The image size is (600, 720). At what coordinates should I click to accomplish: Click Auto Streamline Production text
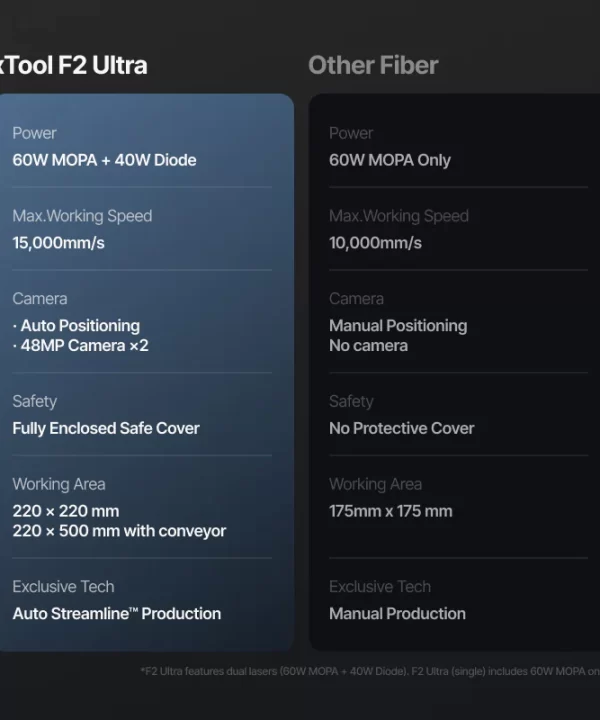coord(117,613)
